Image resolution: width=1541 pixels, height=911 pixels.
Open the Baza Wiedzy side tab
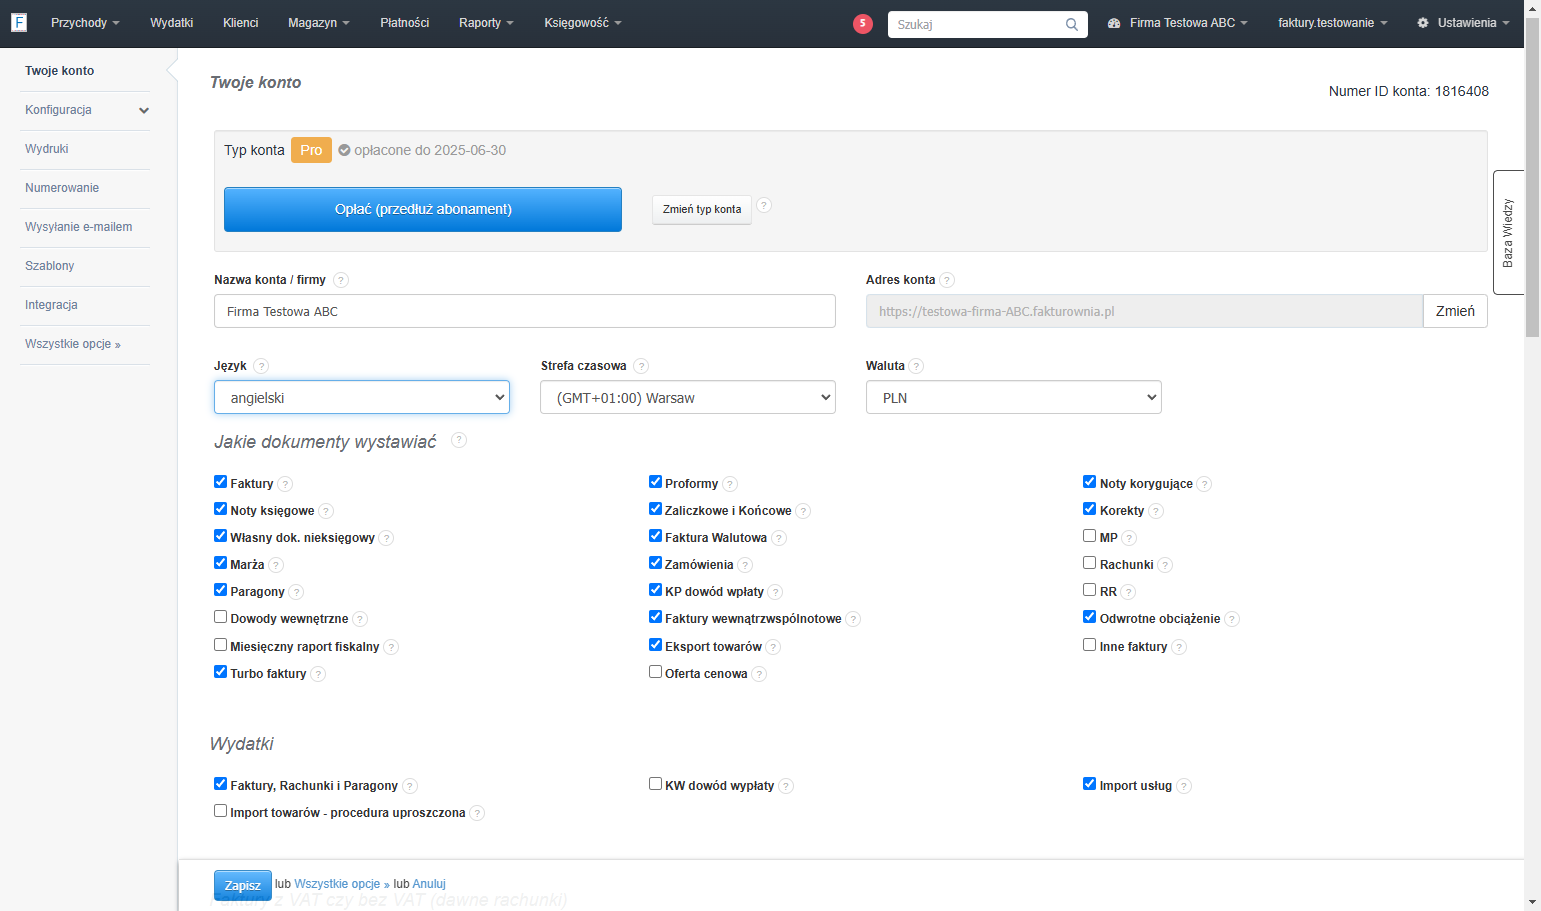coord(1508,232)
